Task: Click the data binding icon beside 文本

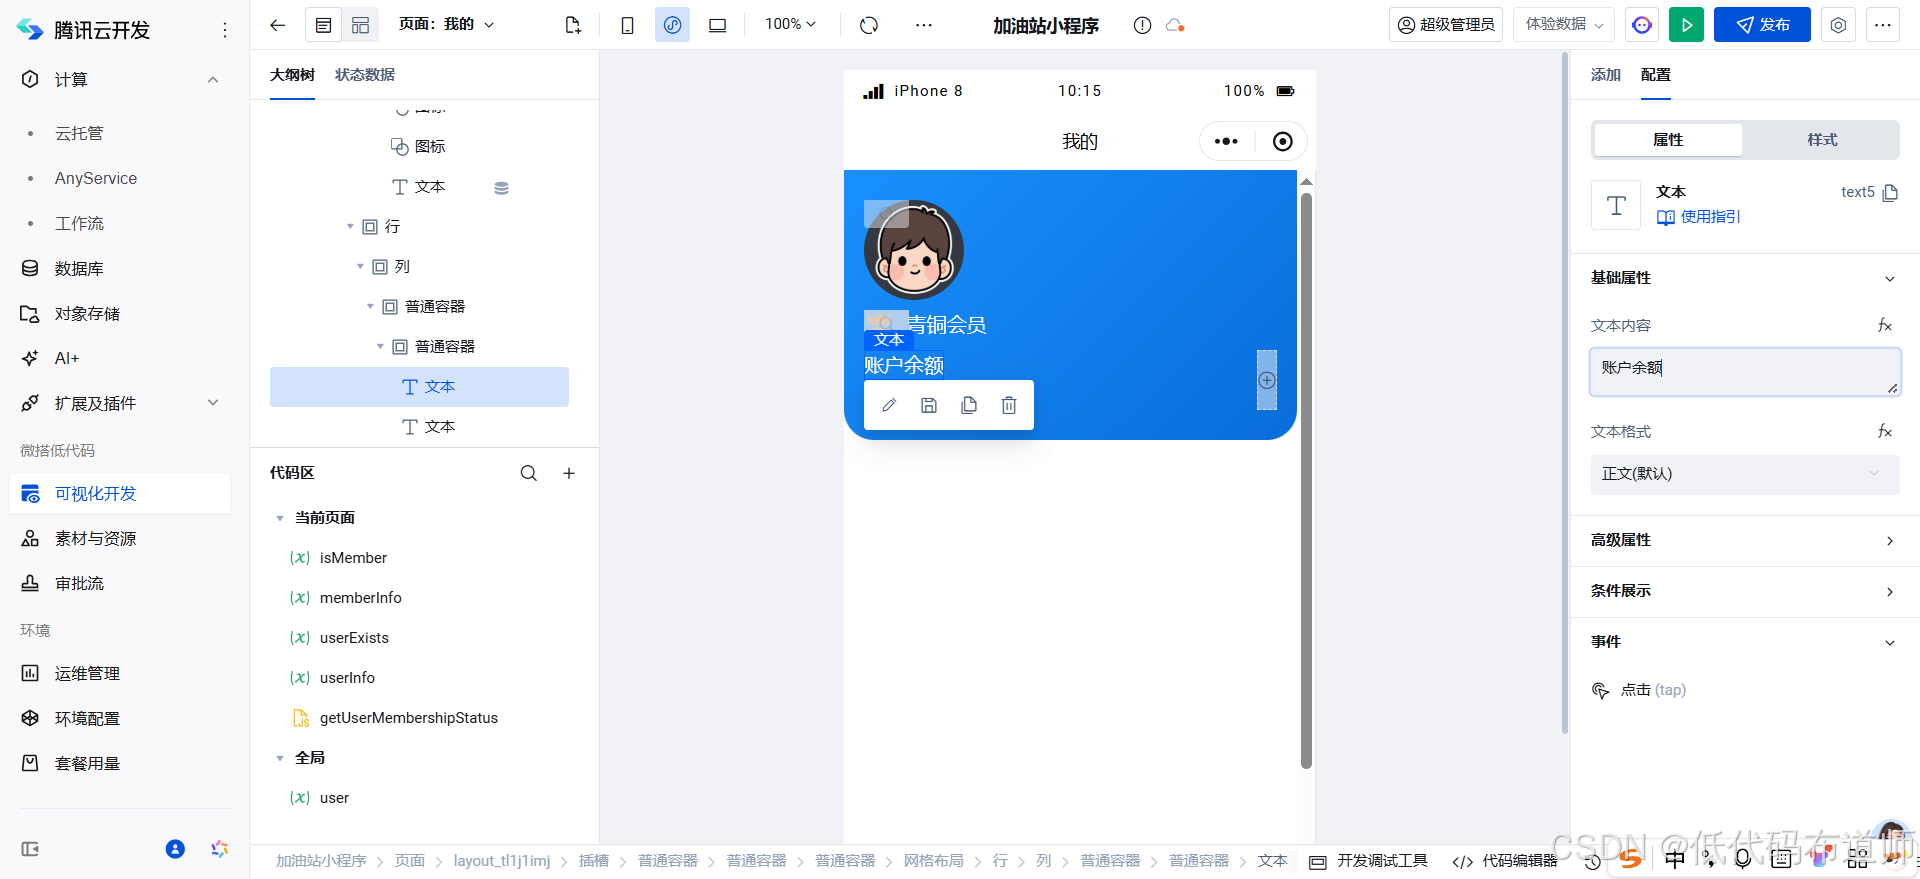Action: pyautogui.click(x=501, y=188)
